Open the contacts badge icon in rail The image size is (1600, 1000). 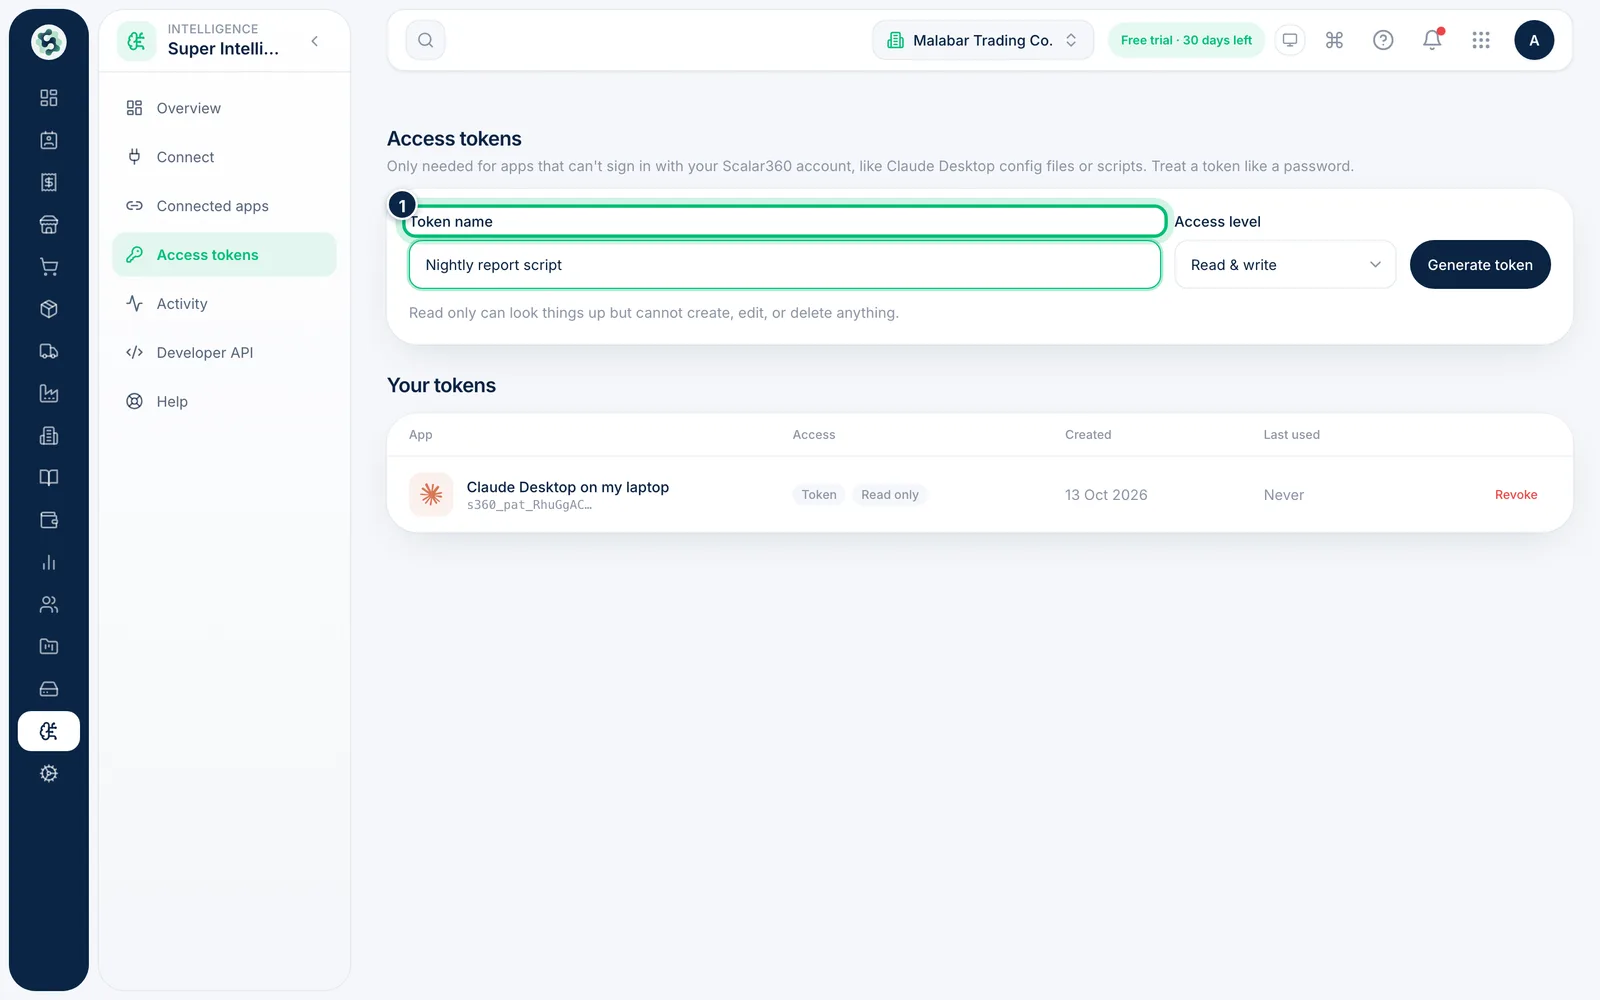pos(48,140)
